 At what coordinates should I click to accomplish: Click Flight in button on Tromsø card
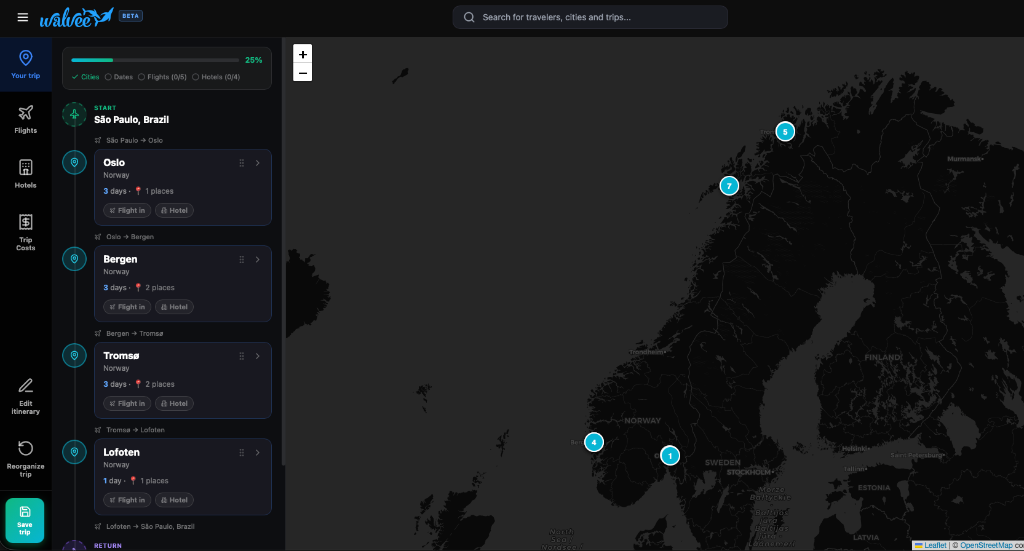pos(127,403)
